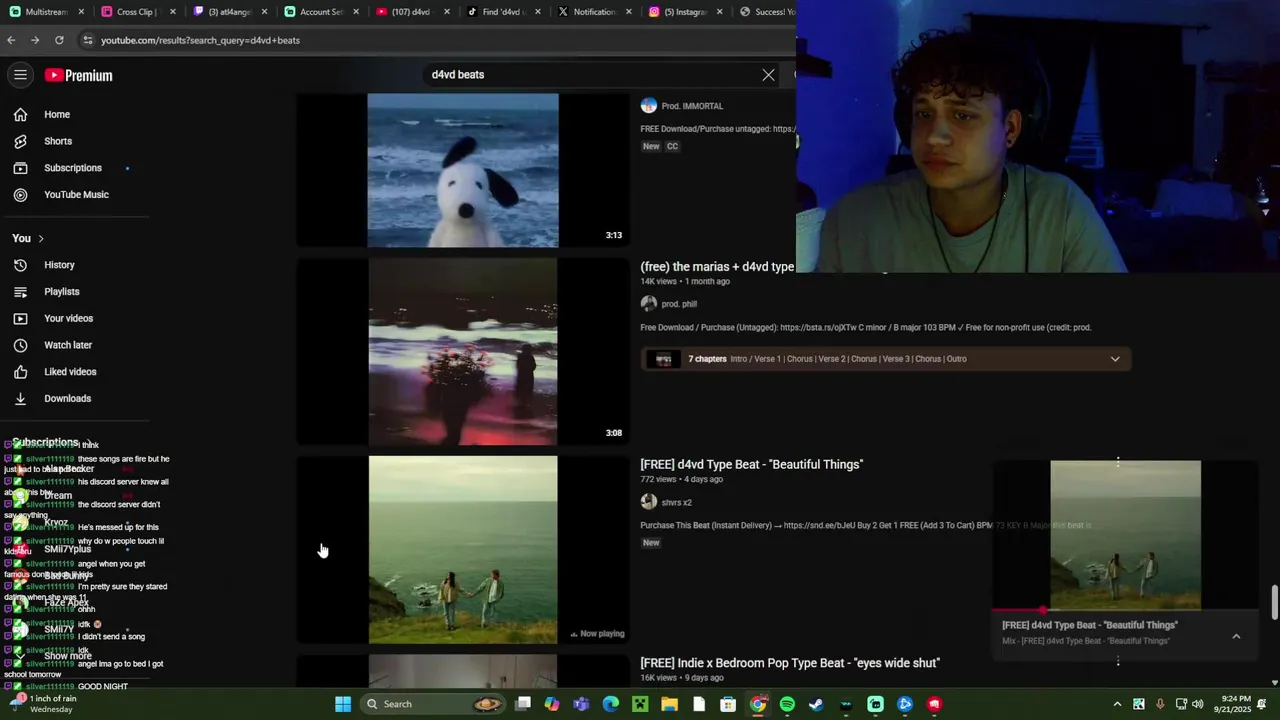
Task: Open the Snoopy thumbnail video
Action: [x=463, y=170]
